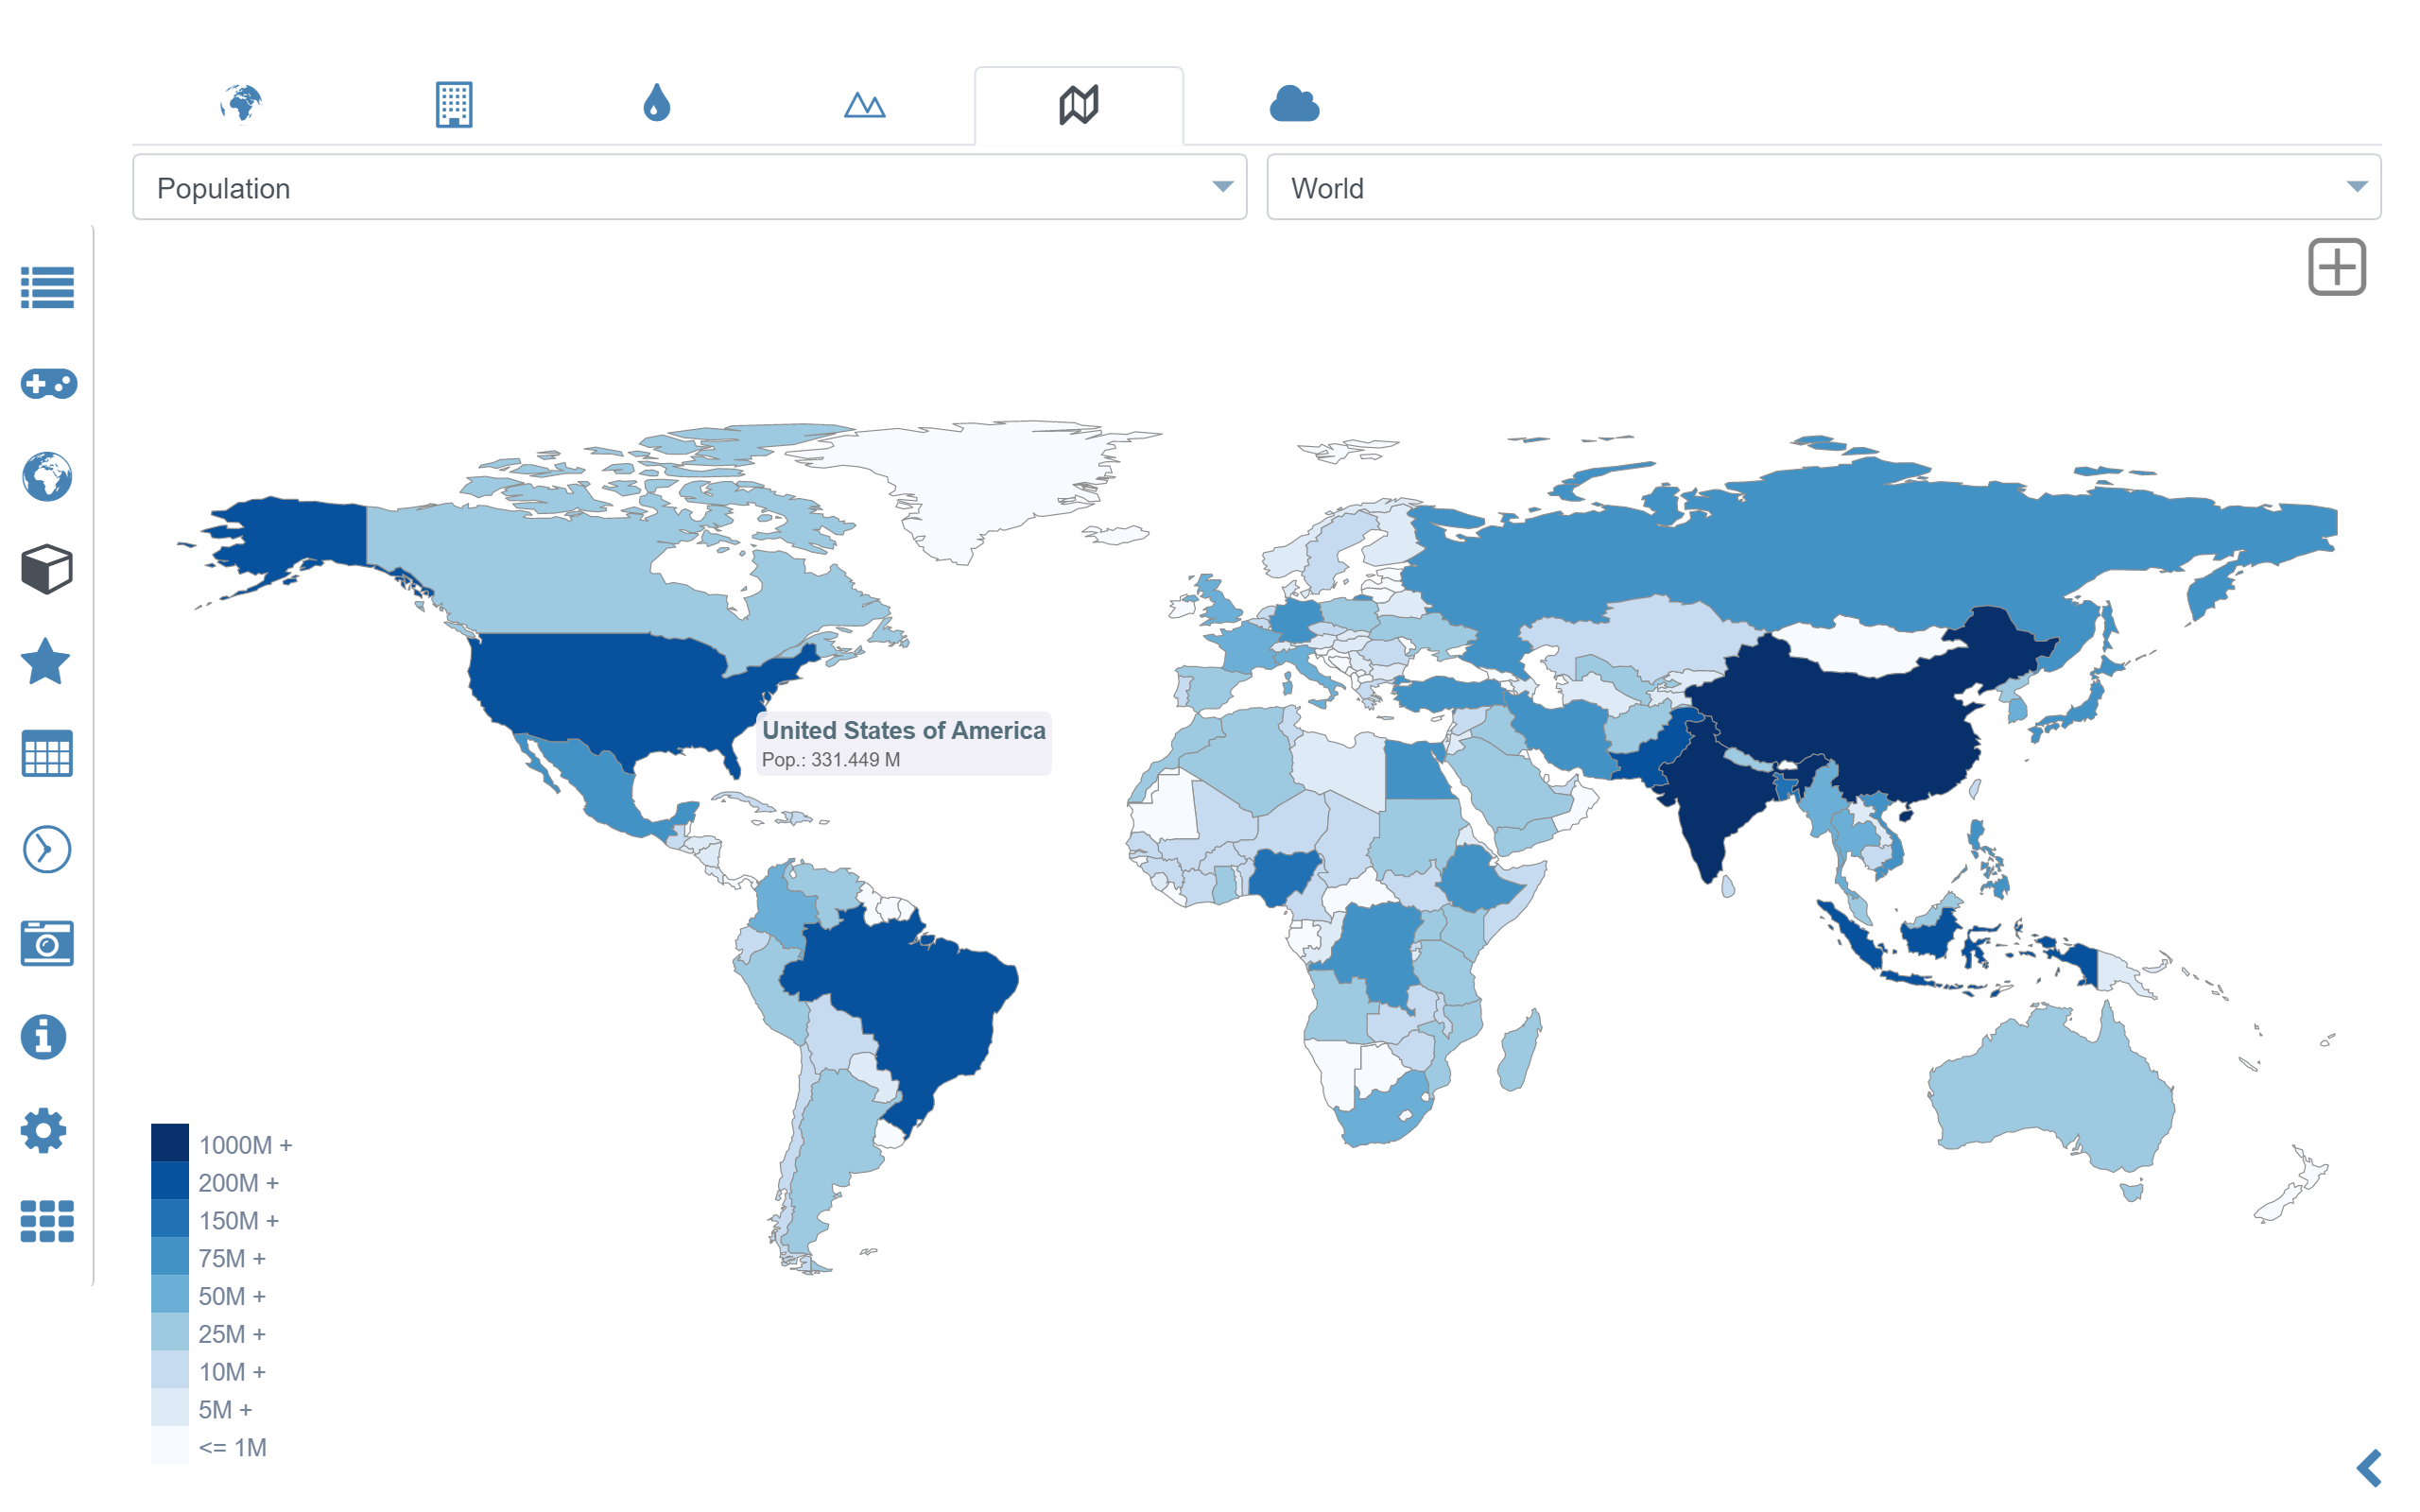Click the list icon at sidebar top
This screenshot has height=1512, width=2420.
47,289
